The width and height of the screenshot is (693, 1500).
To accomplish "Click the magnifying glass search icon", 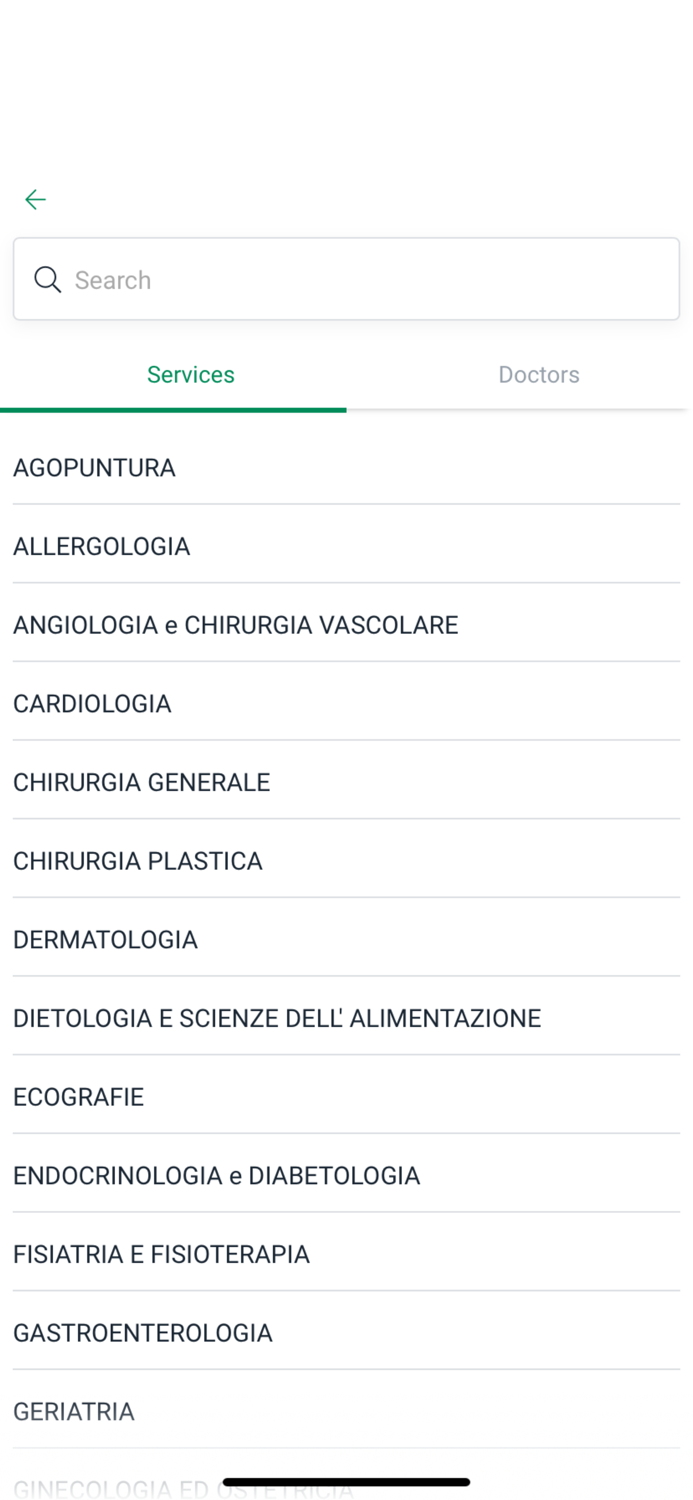I will point(47,280).
